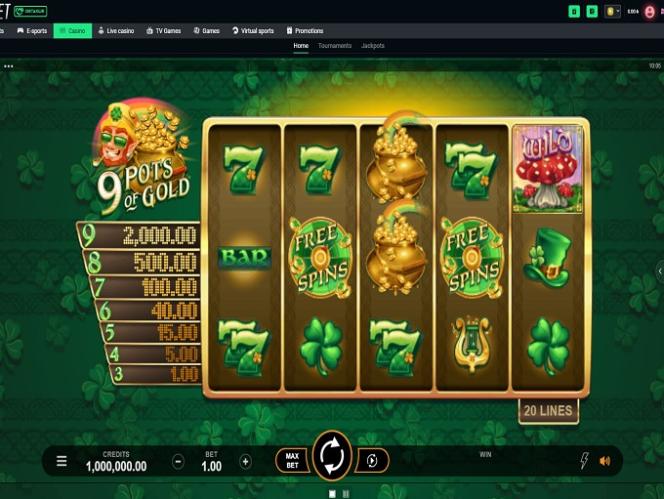Switch to the Tournaments tab
The width and height of the screenshot is (664, 499).
pyautogui.click(x=335, y=46)
